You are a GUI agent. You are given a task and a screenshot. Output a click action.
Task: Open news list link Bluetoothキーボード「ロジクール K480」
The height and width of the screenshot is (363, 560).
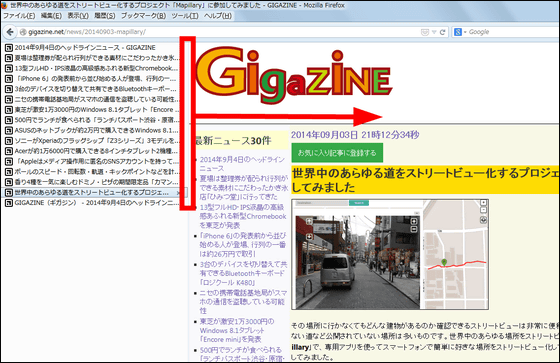[x=243, y=274]
